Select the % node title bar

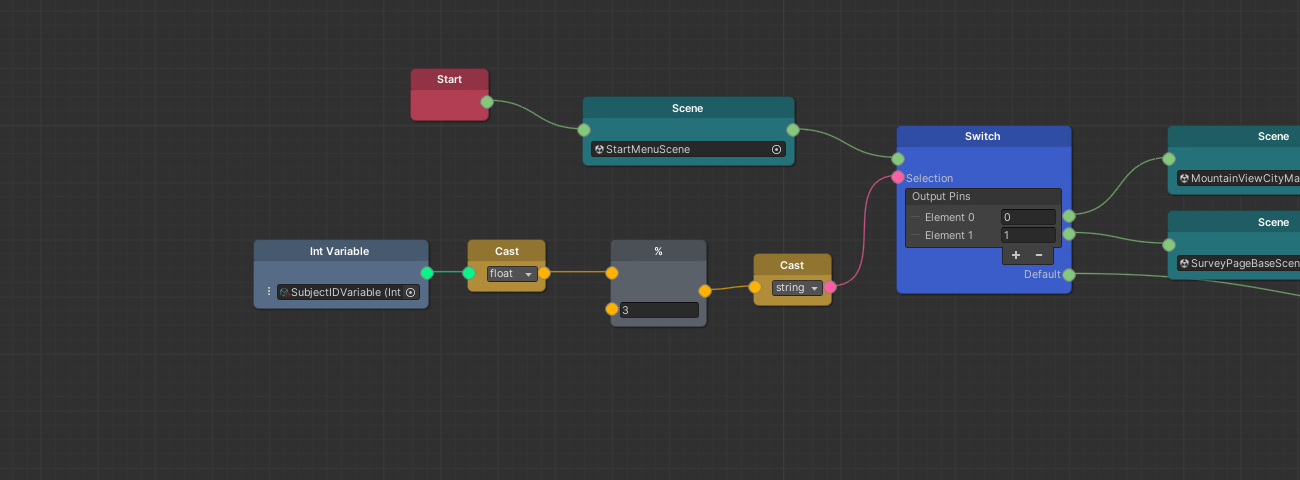pos(658,251)
